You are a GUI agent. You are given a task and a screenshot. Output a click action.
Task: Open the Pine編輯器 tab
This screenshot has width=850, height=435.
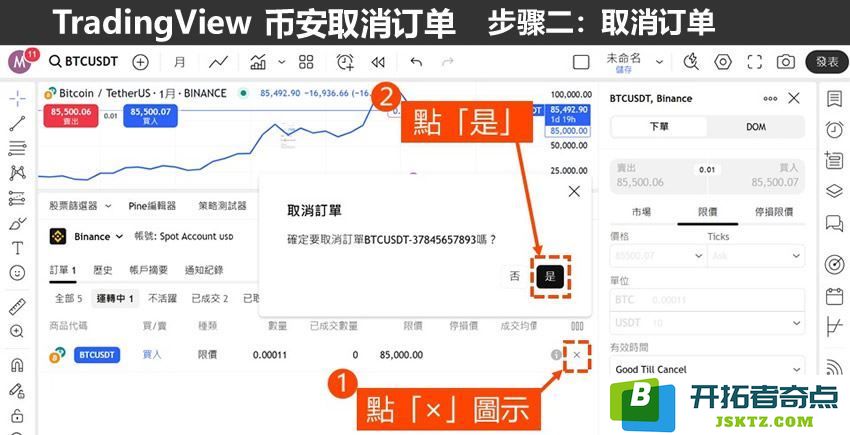(152, 206)
